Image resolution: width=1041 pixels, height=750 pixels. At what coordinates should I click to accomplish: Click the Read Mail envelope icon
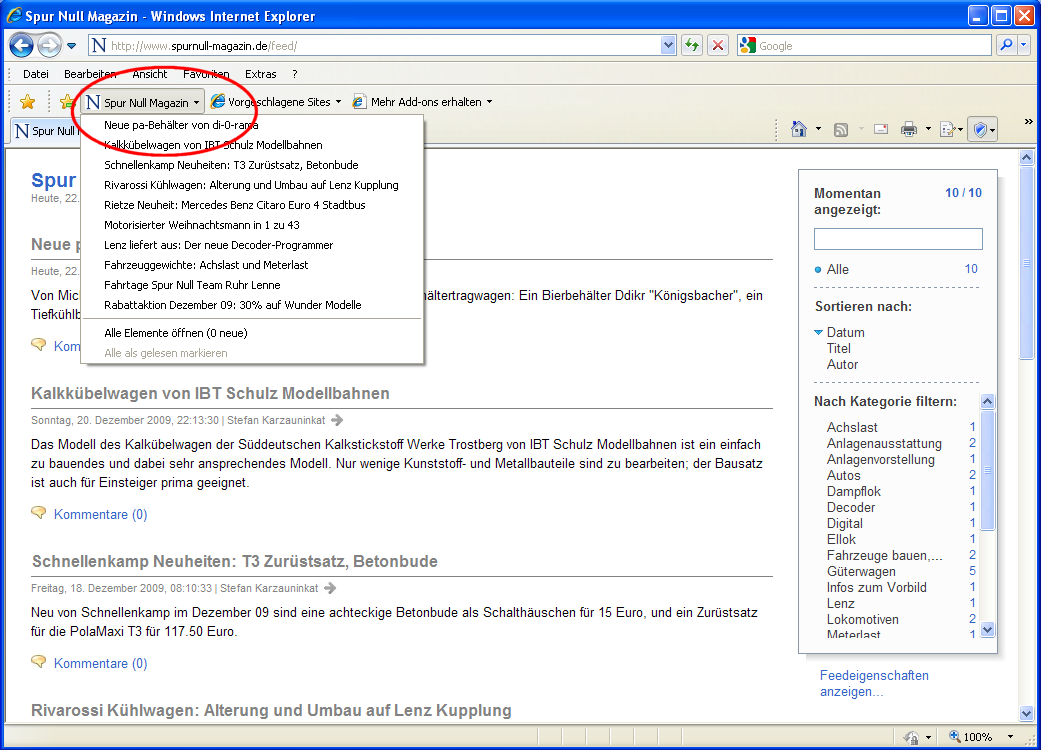[881, 129]
